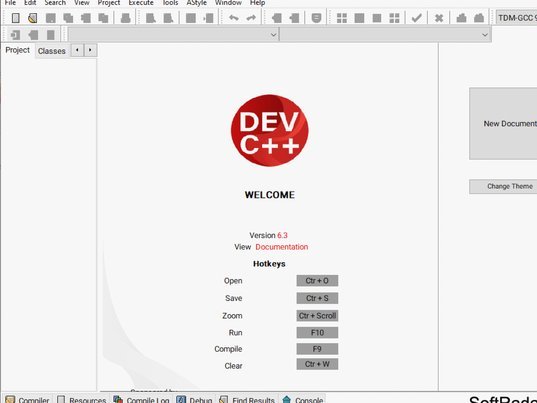Click the Dev-C++ red logo
The width and height of the screenshot is (537, 403).
tap(270, 130)
